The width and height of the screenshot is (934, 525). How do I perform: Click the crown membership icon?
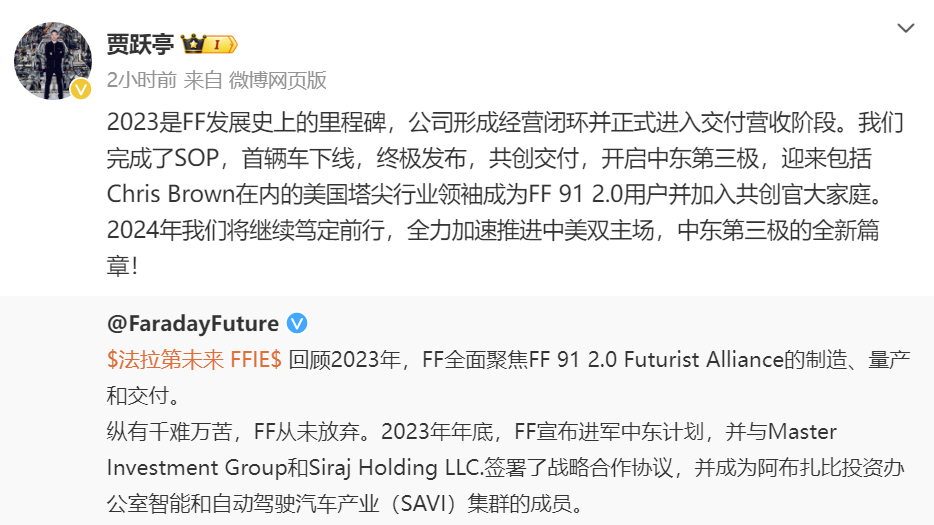[193, 44]
